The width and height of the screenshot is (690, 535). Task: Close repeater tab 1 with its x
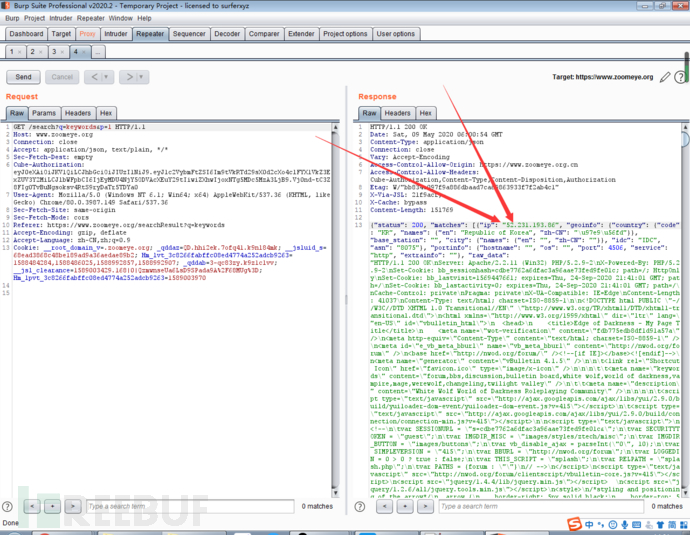(x=19, y=52)
